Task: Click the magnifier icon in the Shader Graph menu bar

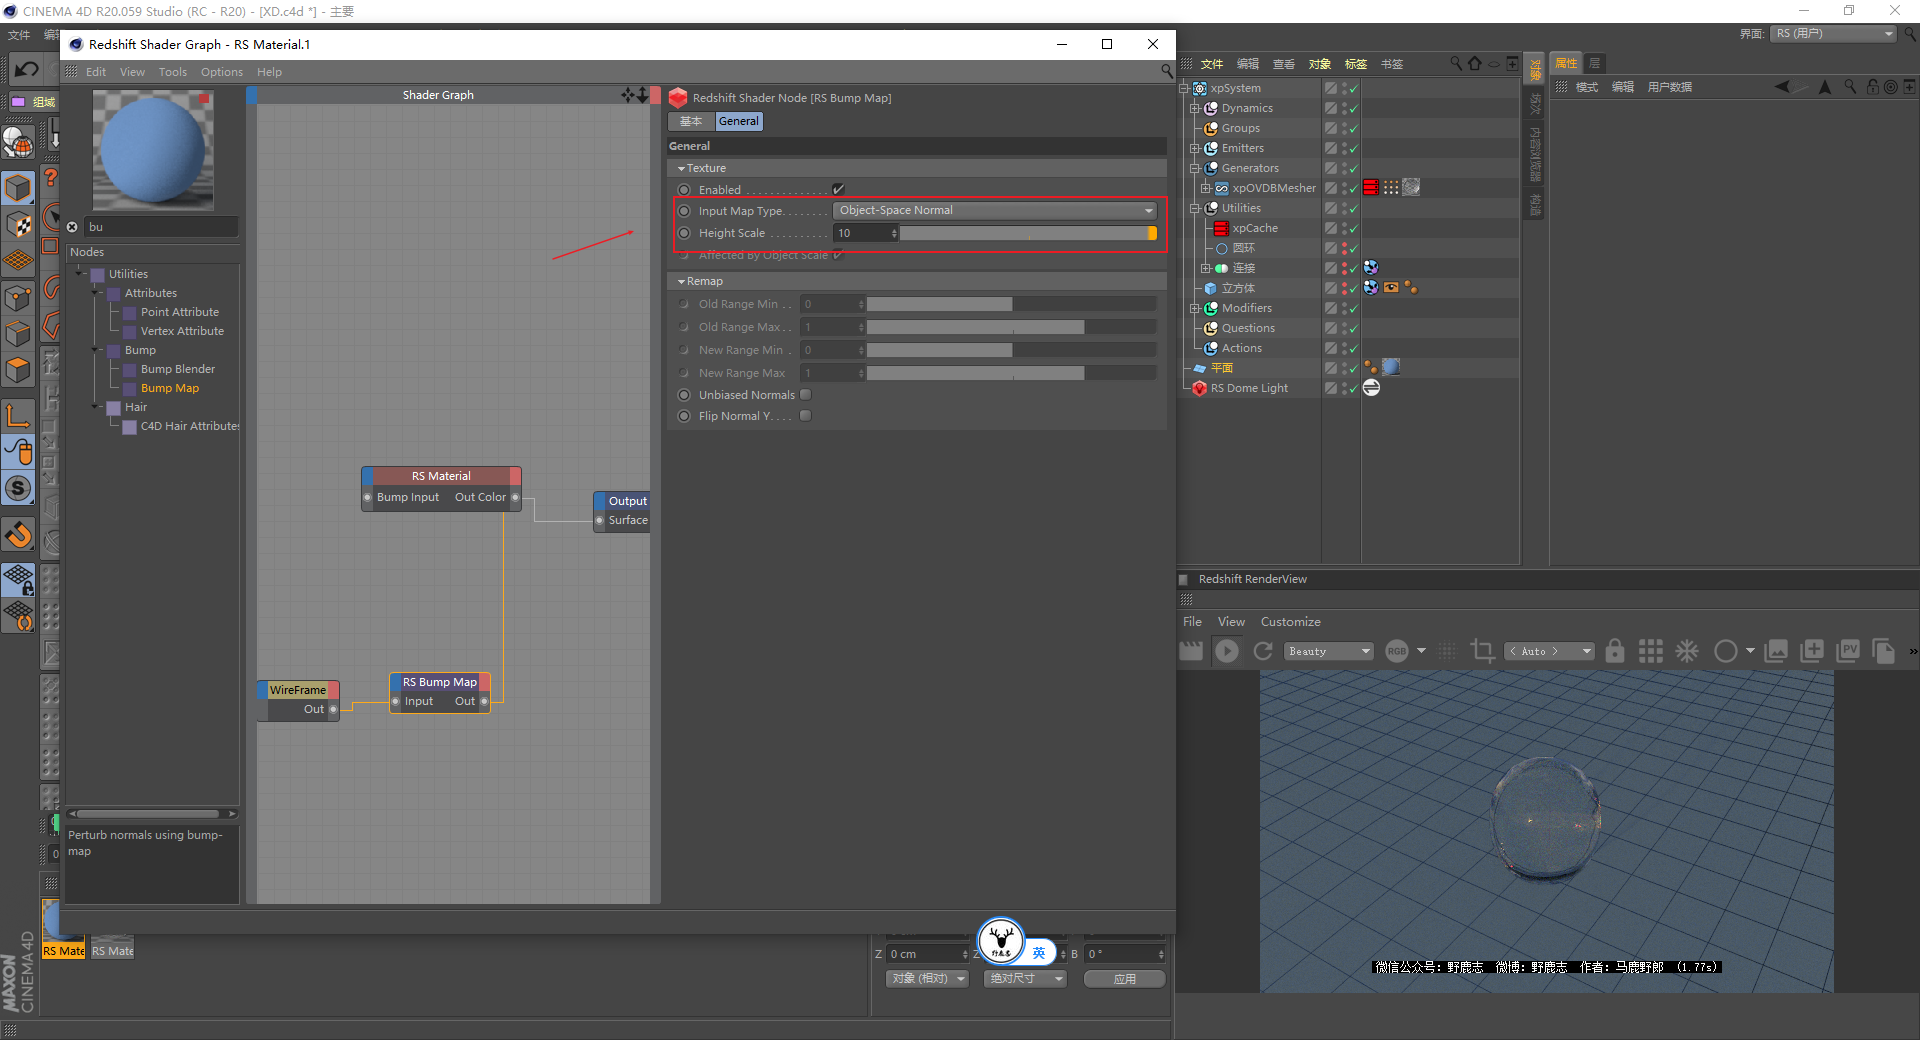Action: click(1166, 71)
